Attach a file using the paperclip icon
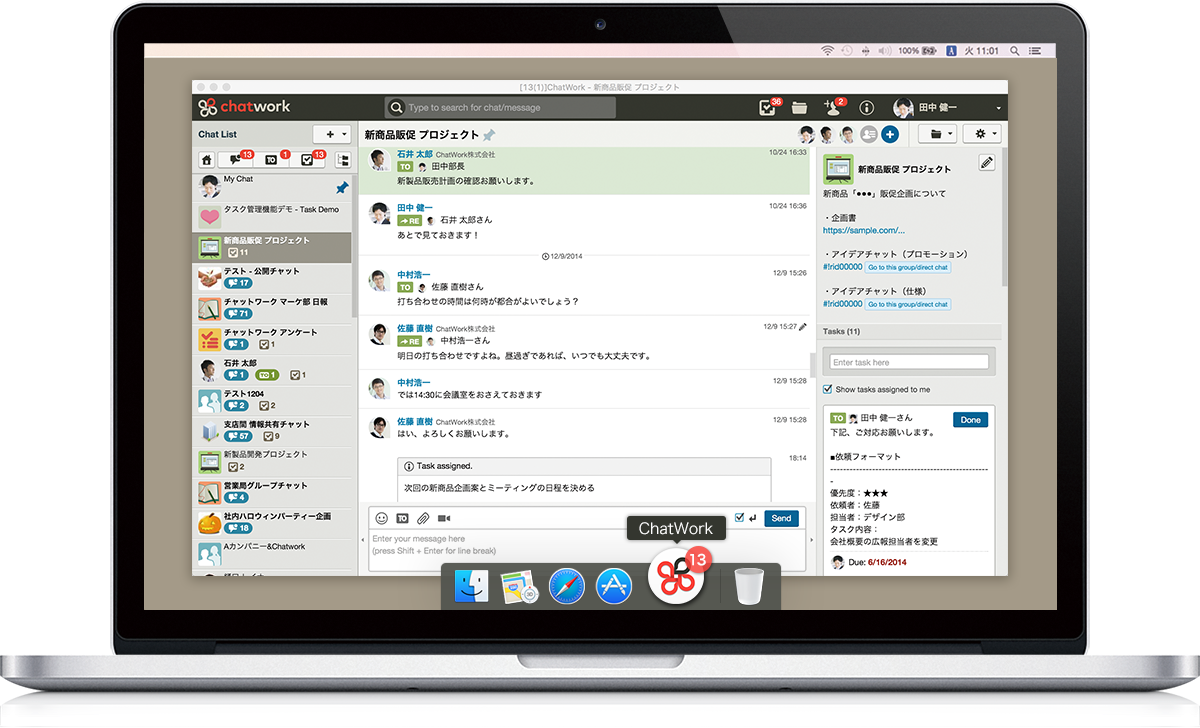This screenshot has width=1200, height=728. [x=422, y=519]
